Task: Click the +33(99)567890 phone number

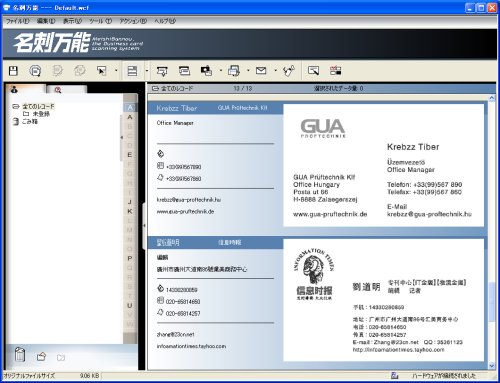Action: tap(184, 167)
